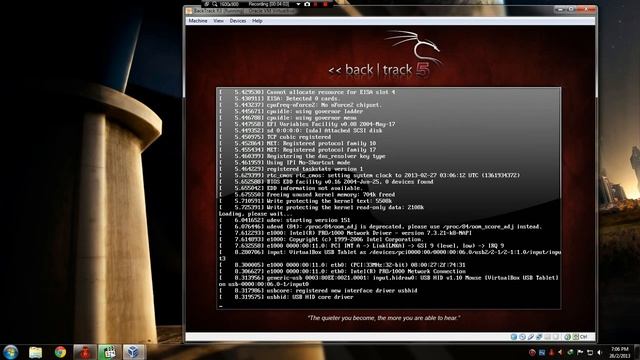Minimize the VirtualBox VM window
The height and width of the screenshot is (360, 640).
[560, 9]
